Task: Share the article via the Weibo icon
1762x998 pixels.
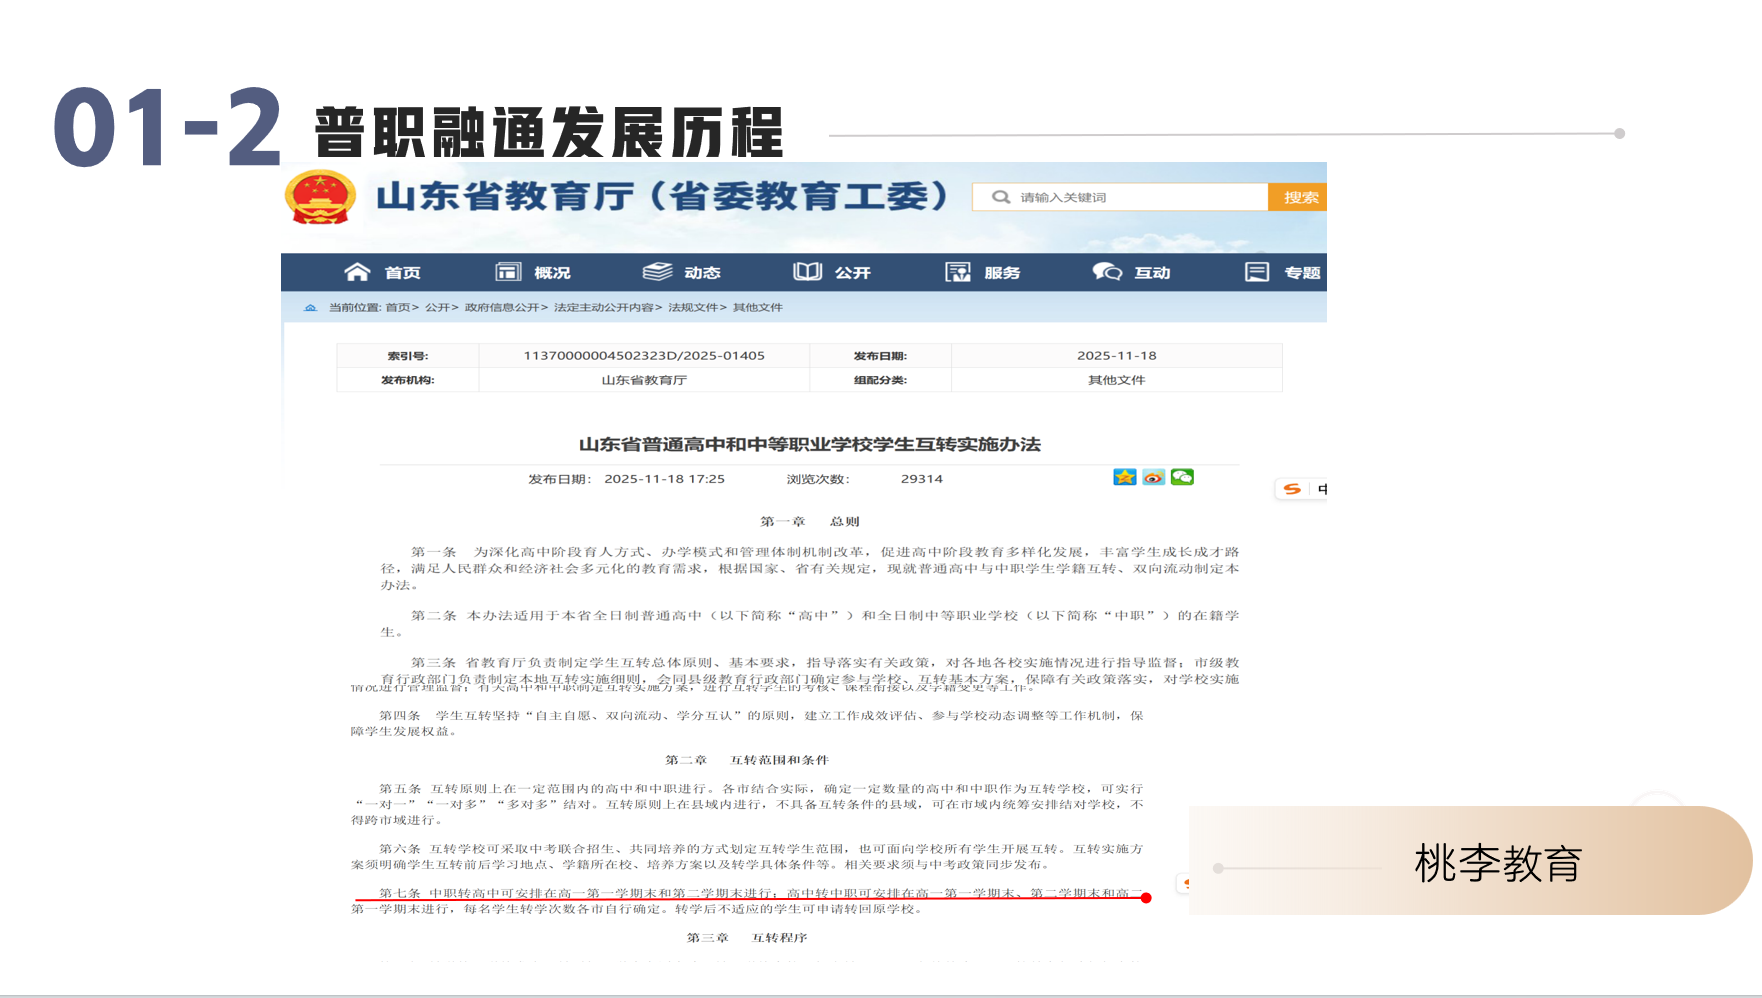Action: (x=1154, y=477)
